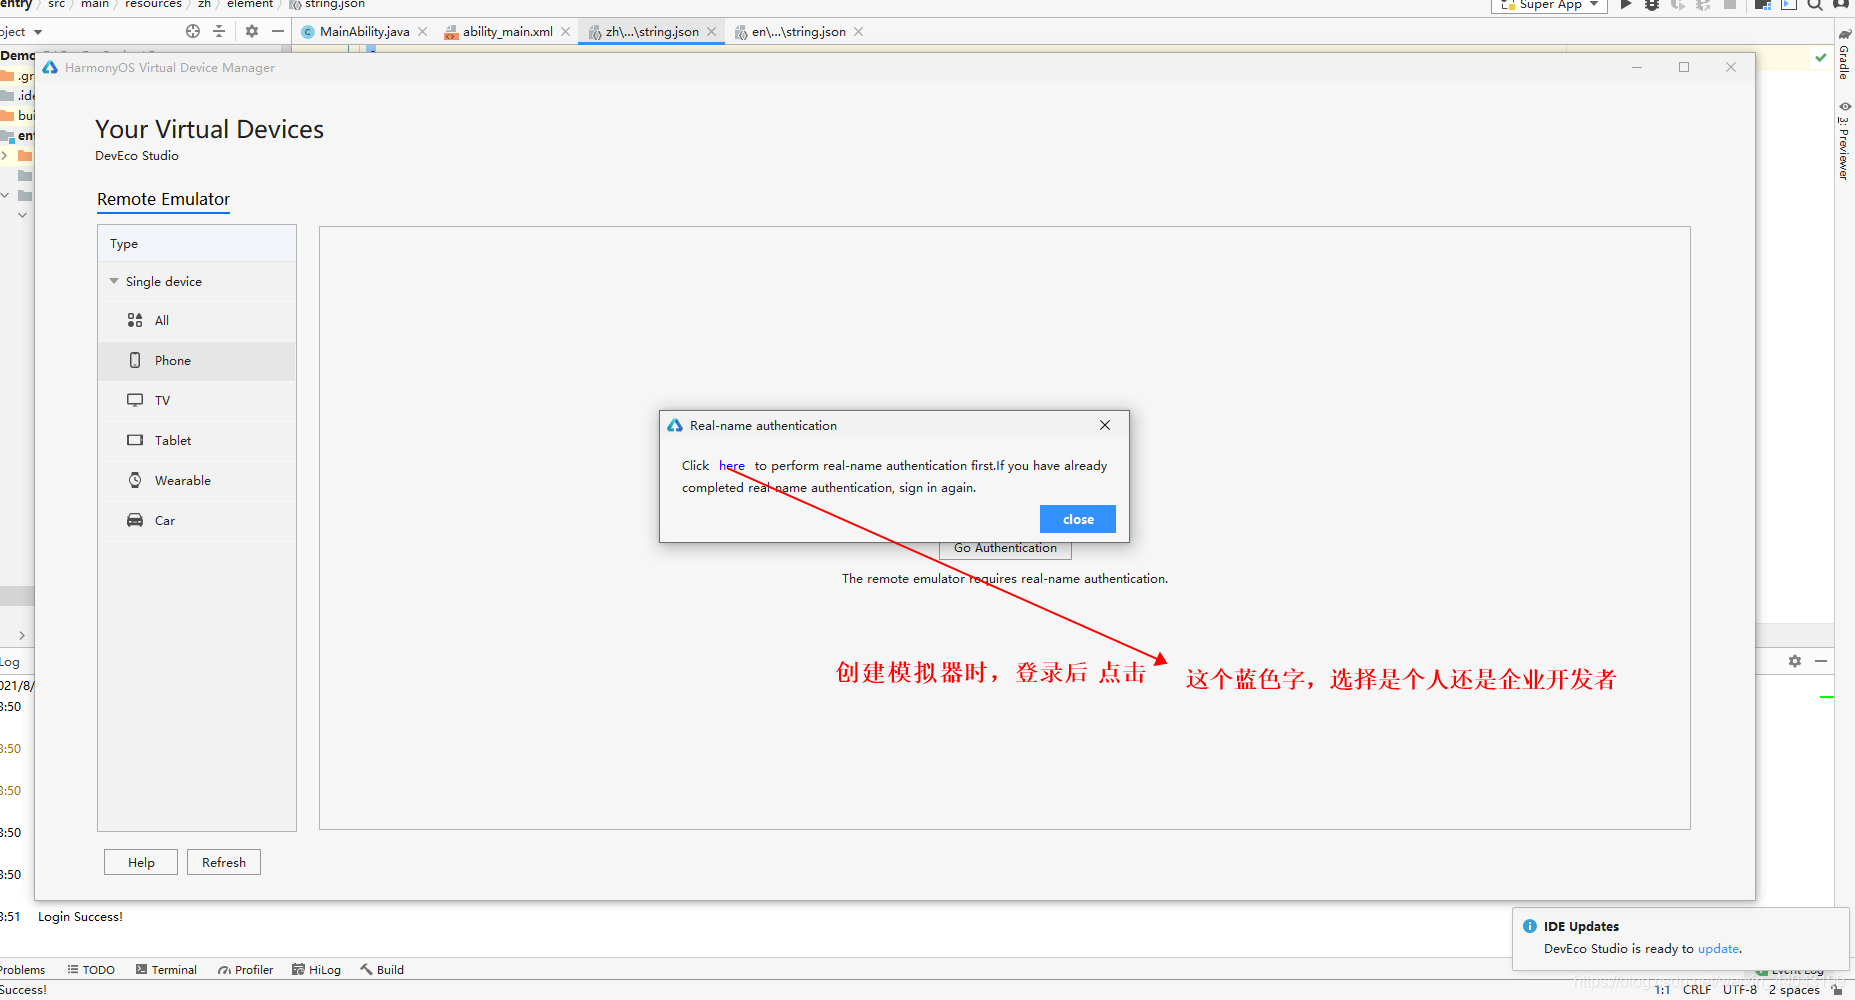Switch to the zh string.json tab
This screenshot has width=1855, height=1000.
click(x=652, y=32)
